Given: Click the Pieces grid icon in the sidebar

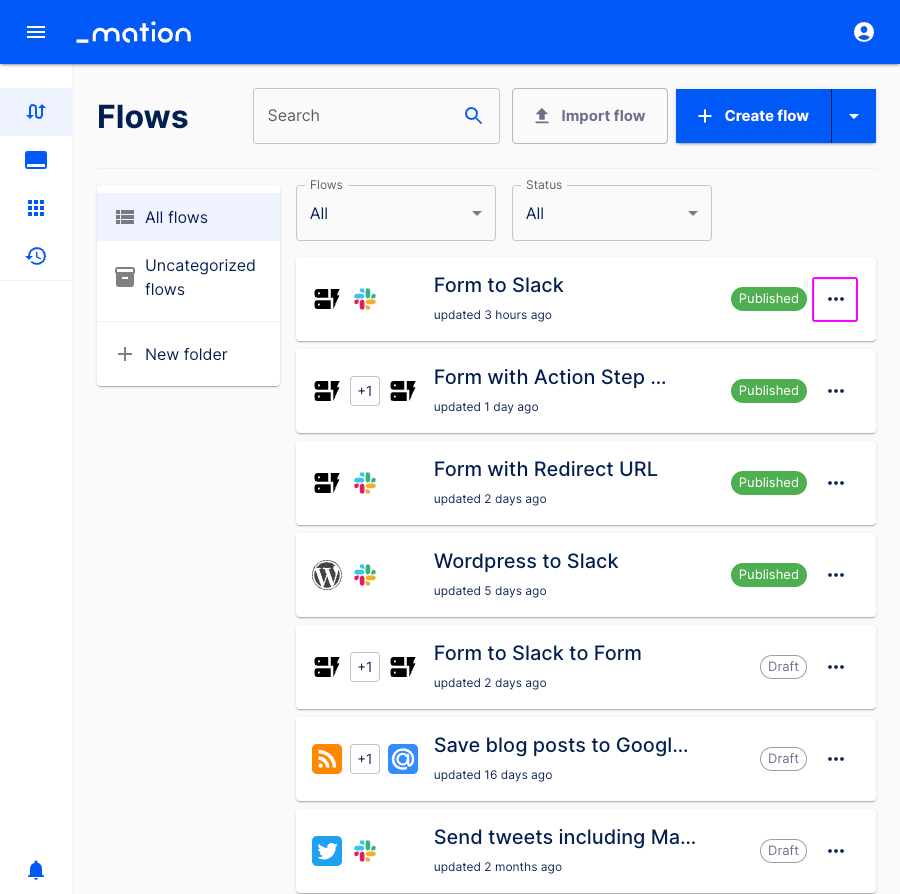Looking at the screenshot, I should click(36, 207).
